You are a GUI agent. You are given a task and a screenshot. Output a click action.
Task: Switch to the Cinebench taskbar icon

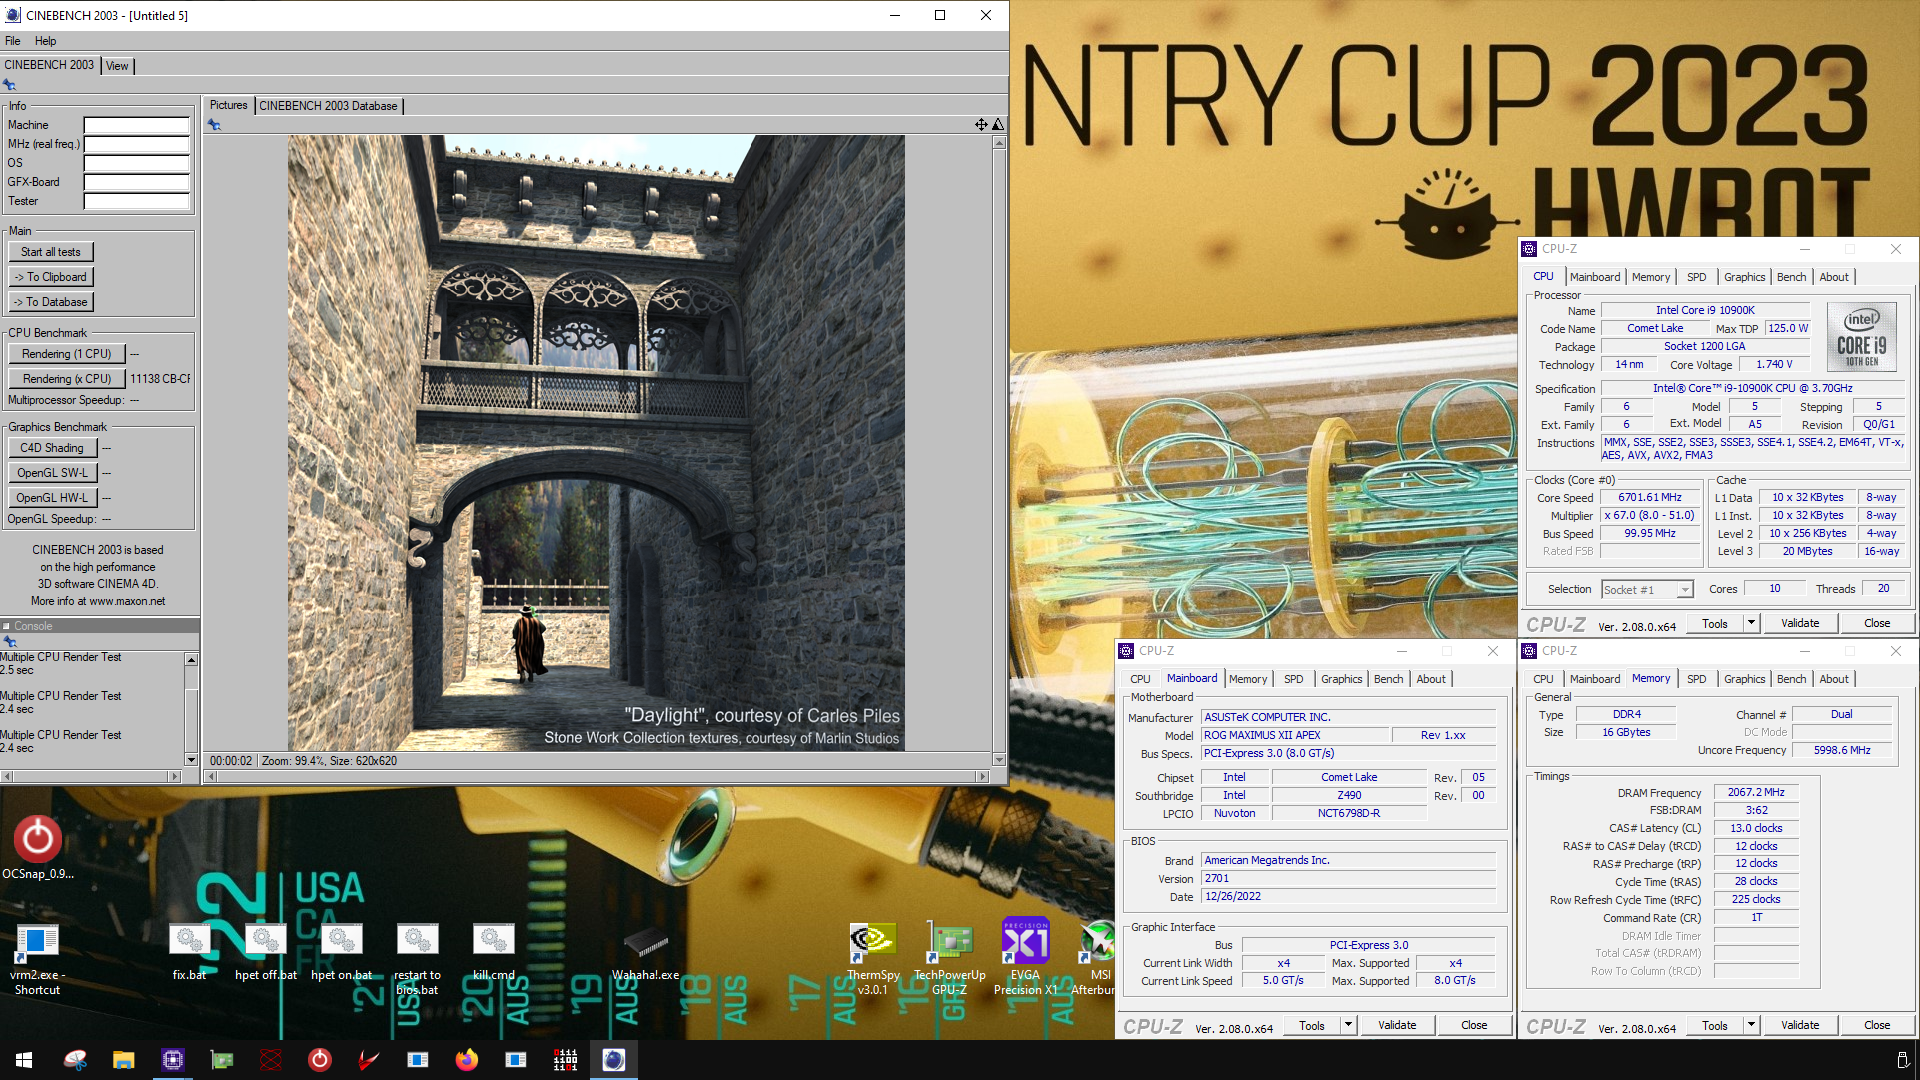614,1060
